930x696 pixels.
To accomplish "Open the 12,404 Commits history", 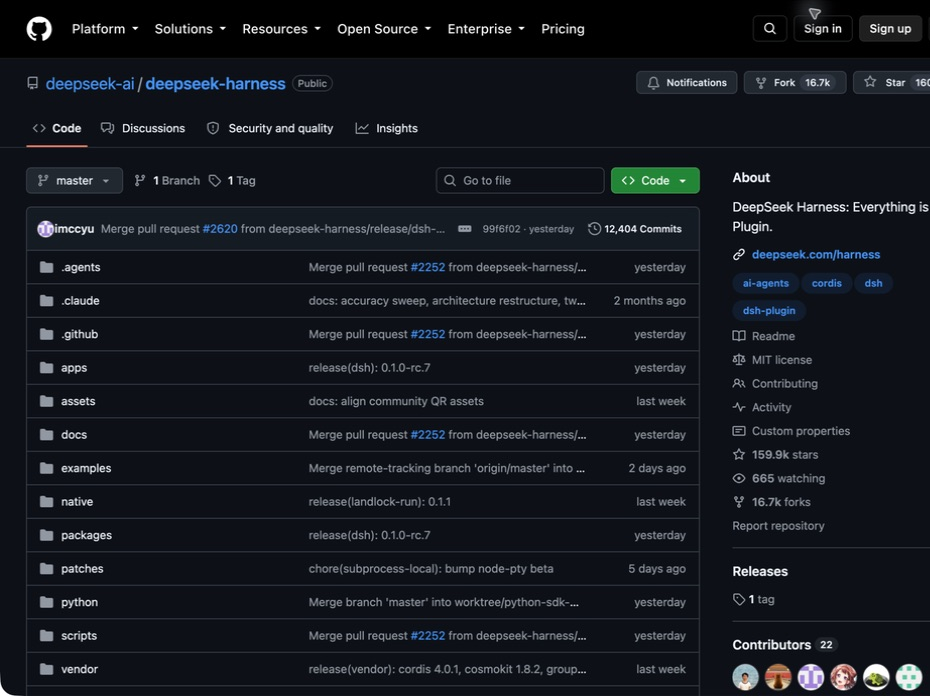I will pyautogui.click(x=635, y=229).
